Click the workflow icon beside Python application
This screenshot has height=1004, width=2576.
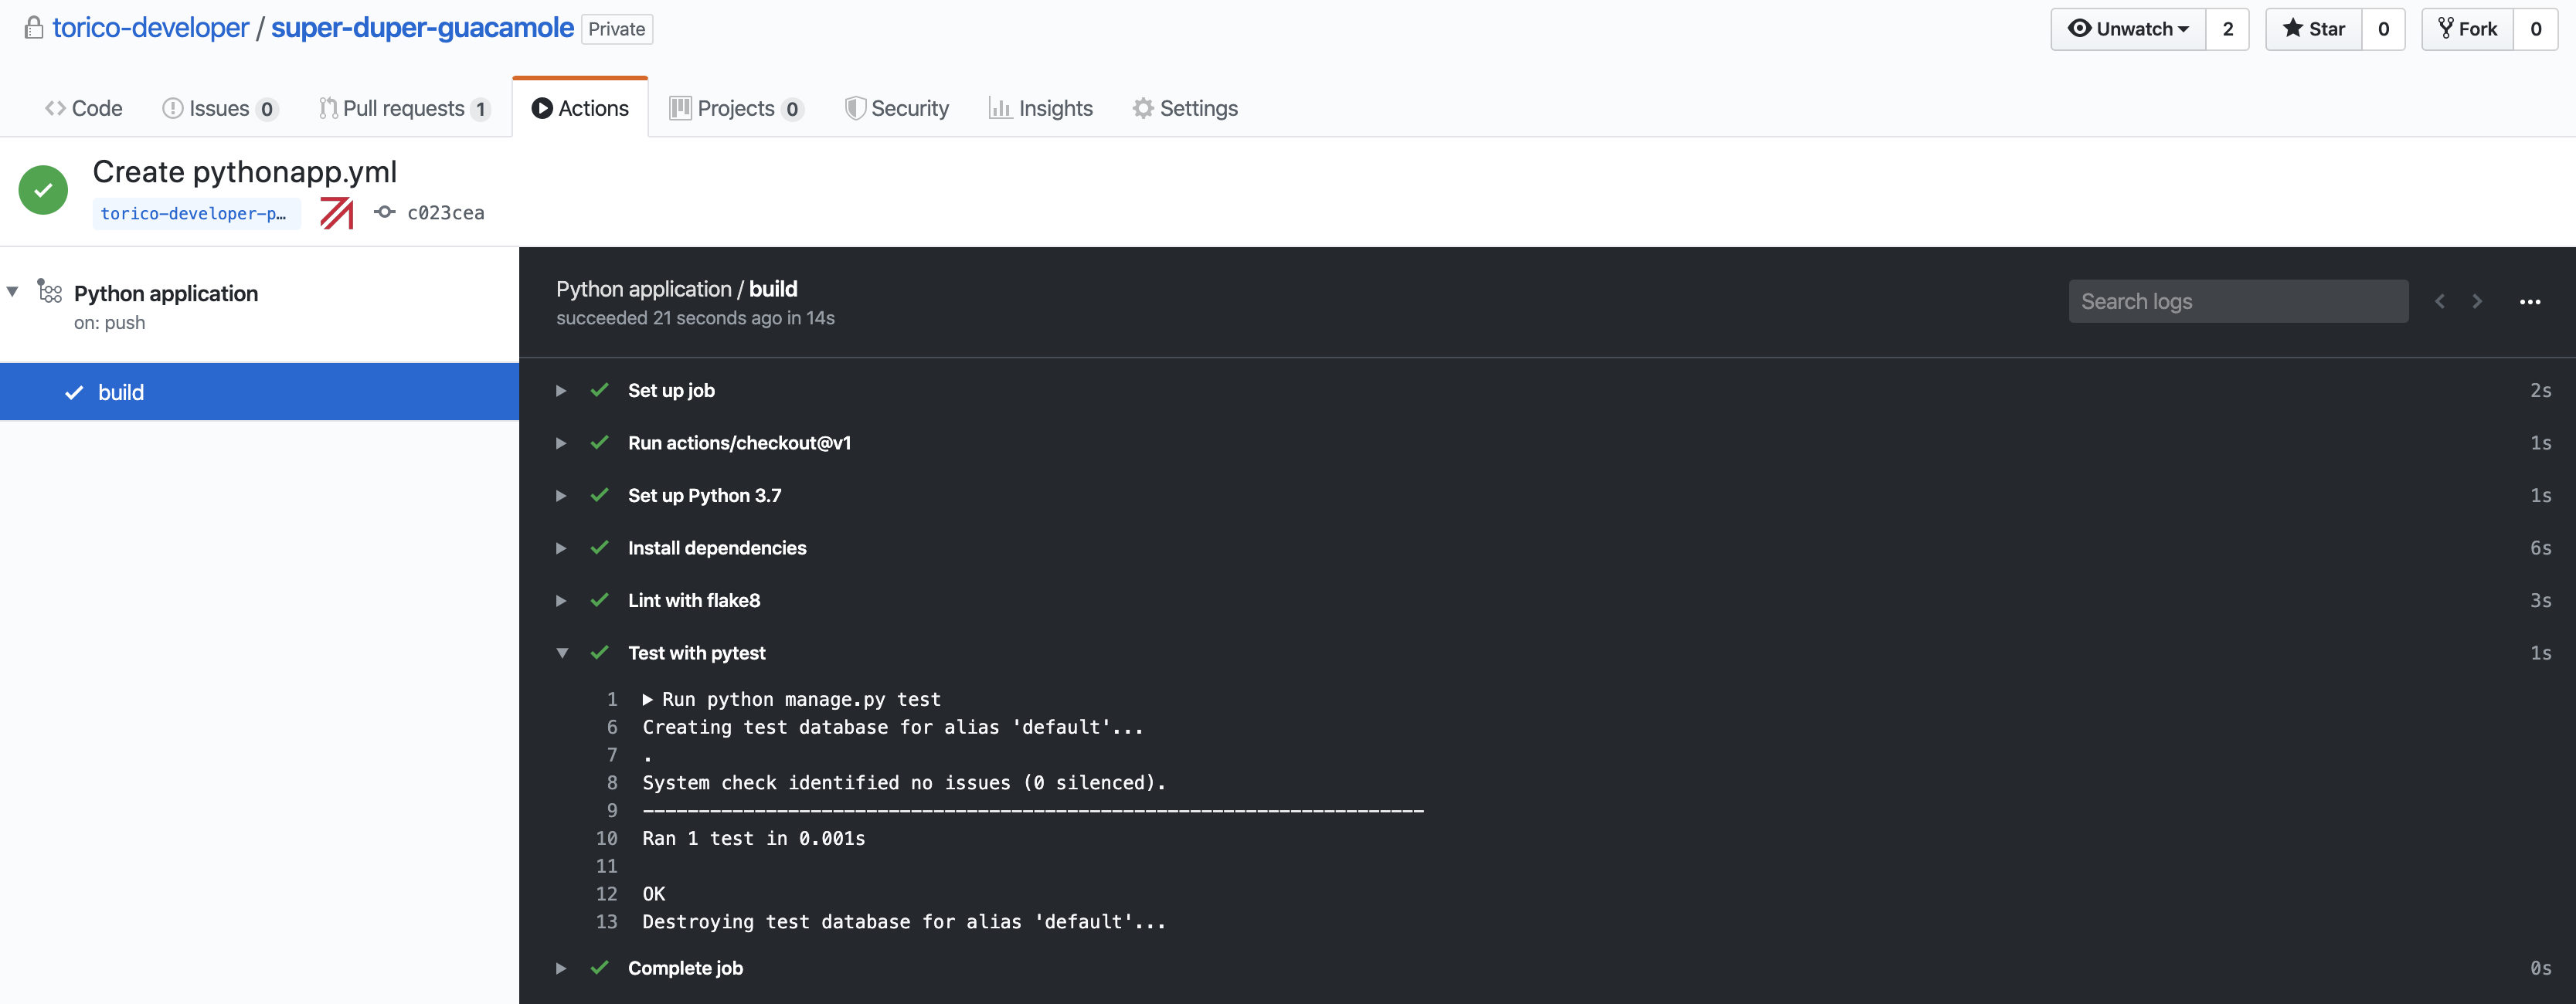(x=49, y=291)
